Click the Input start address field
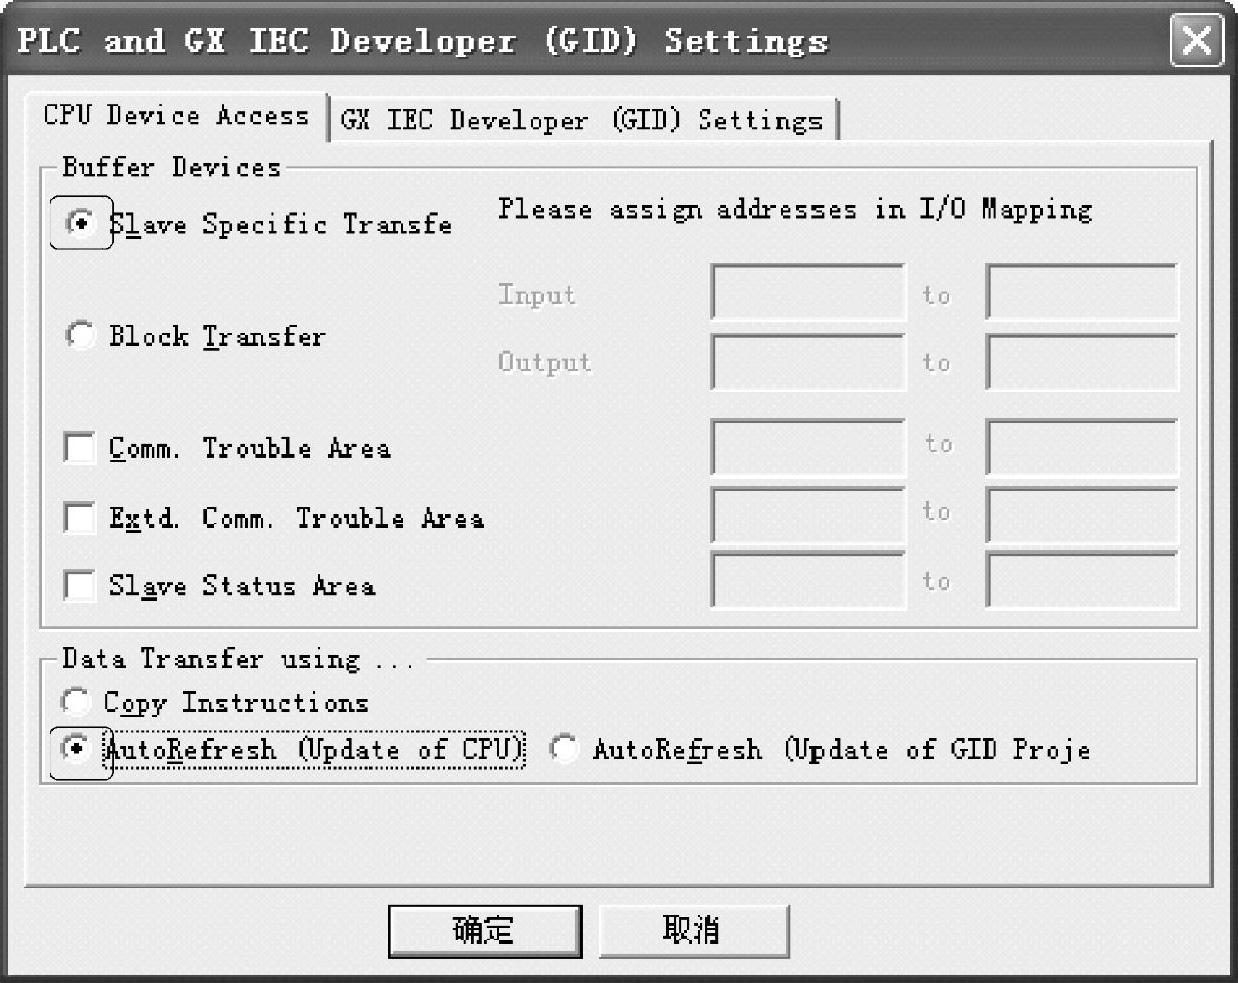This screenshot has height=983, width=1238. (808, 292)
